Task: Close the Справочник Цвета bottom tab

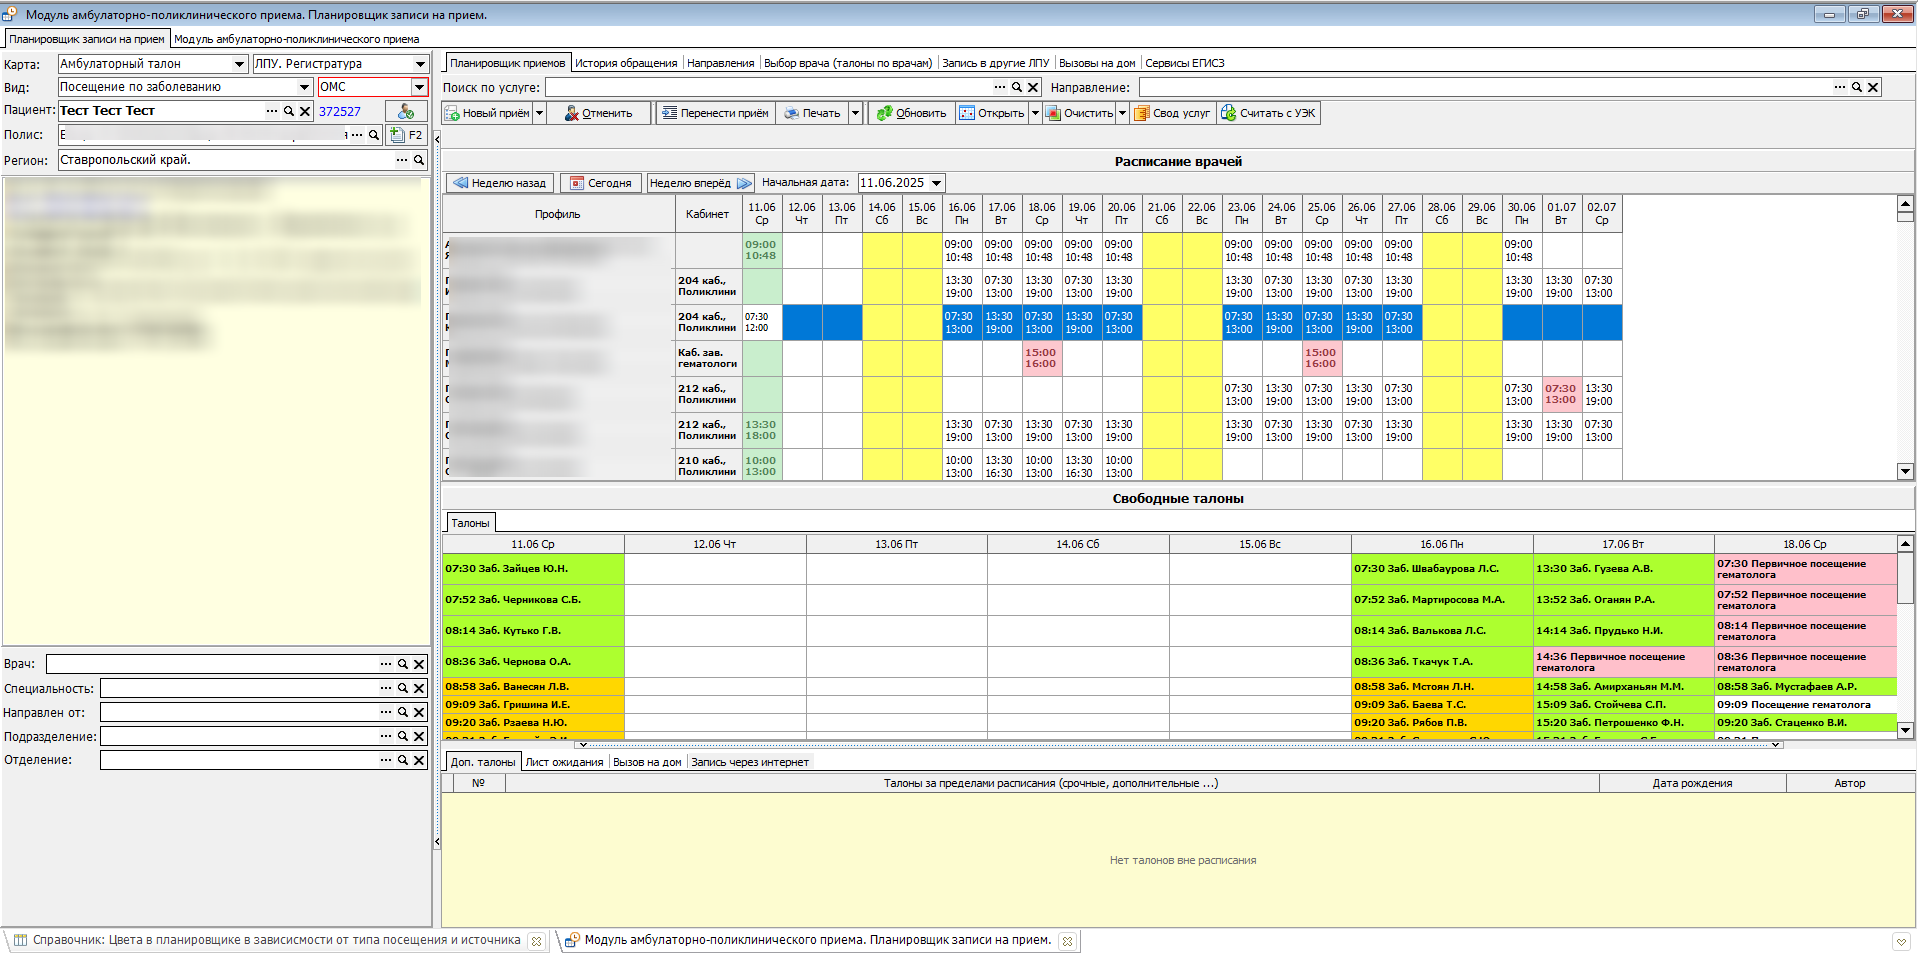Action: pyautogui.click(x=537, y=941)
